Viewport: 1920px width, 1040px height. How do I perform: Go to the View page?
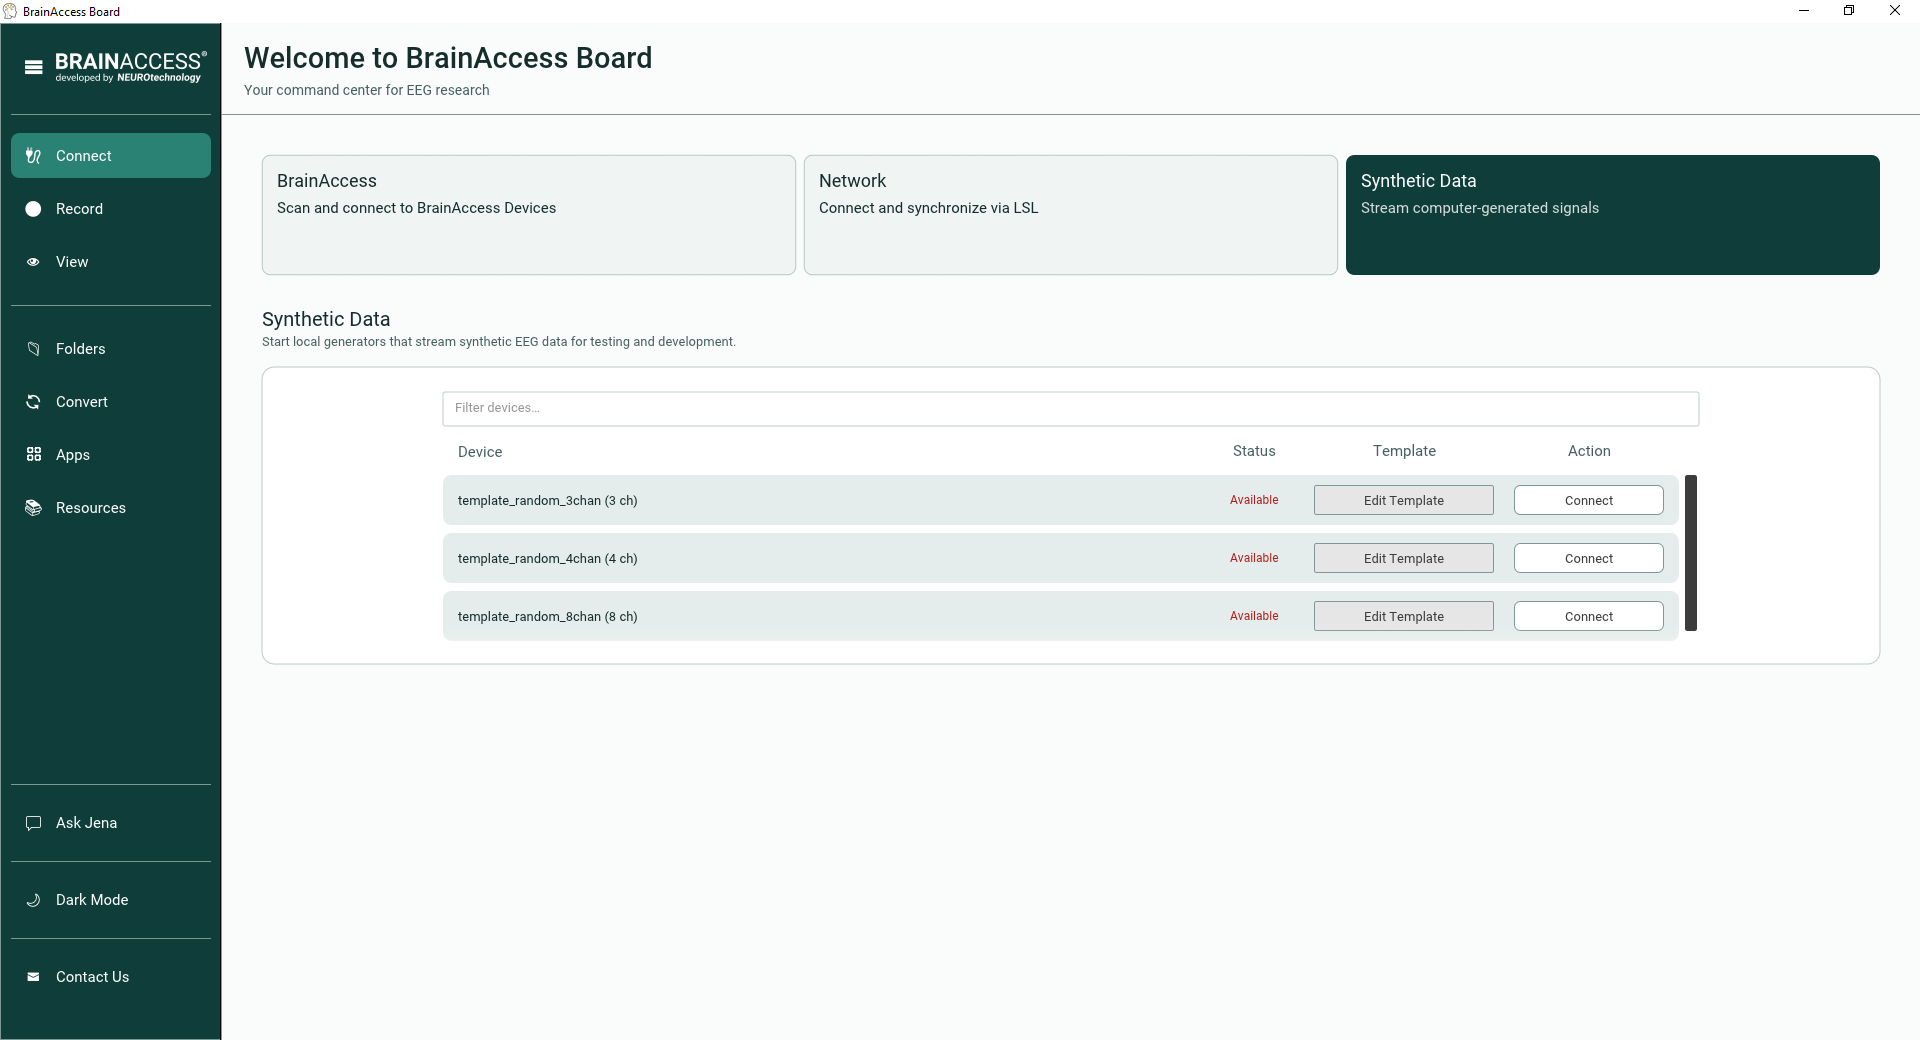(111, 262)
